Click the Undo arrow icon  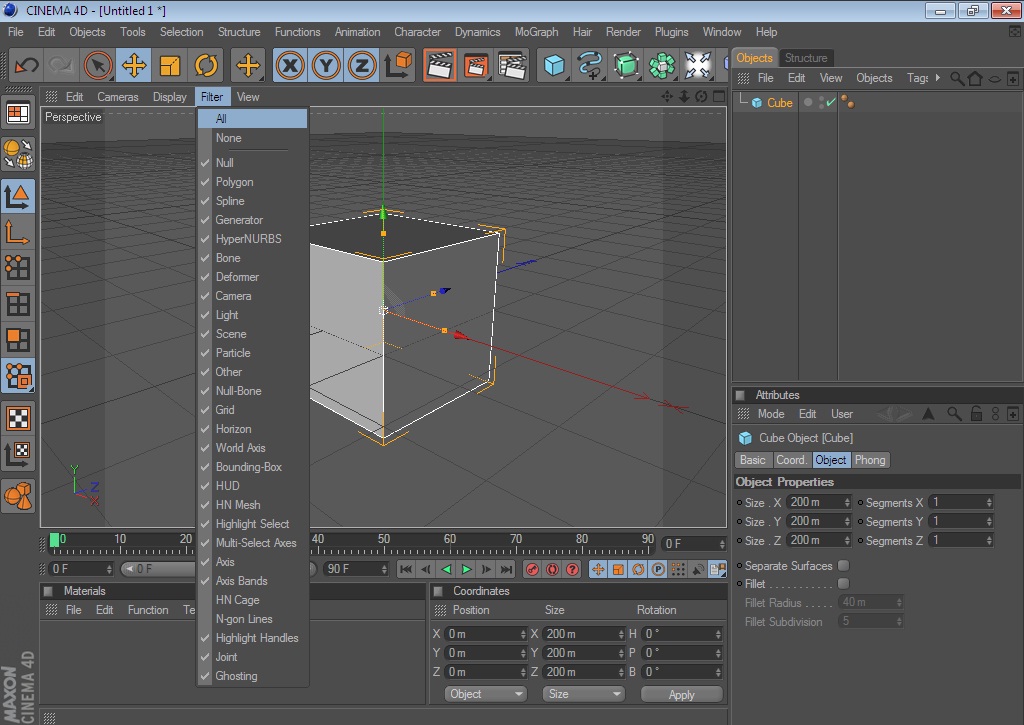click(27, 65)
